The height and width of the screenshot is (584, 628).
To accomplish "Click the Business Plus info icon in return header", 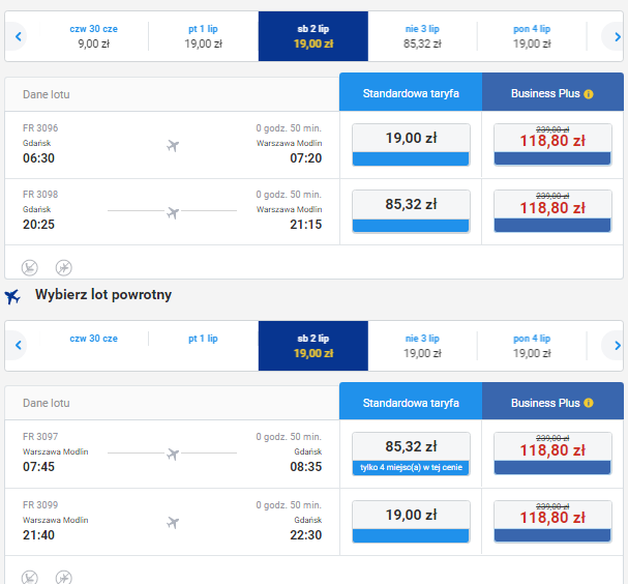I will [589, 403].
